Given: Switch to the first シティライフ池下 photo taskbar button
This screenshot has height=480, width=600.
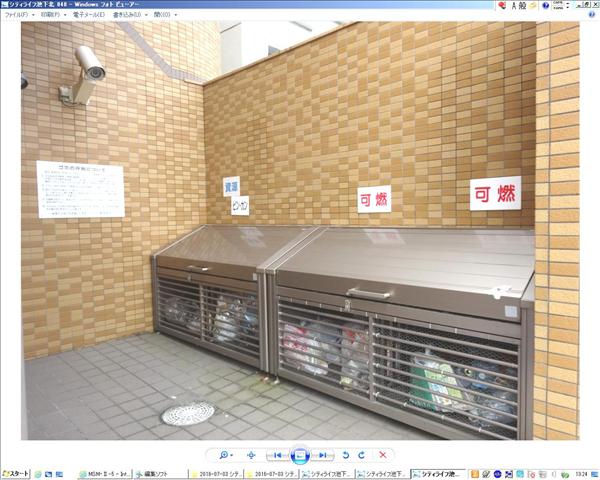Looking at the screenshot, I should [x=328, y=474].
